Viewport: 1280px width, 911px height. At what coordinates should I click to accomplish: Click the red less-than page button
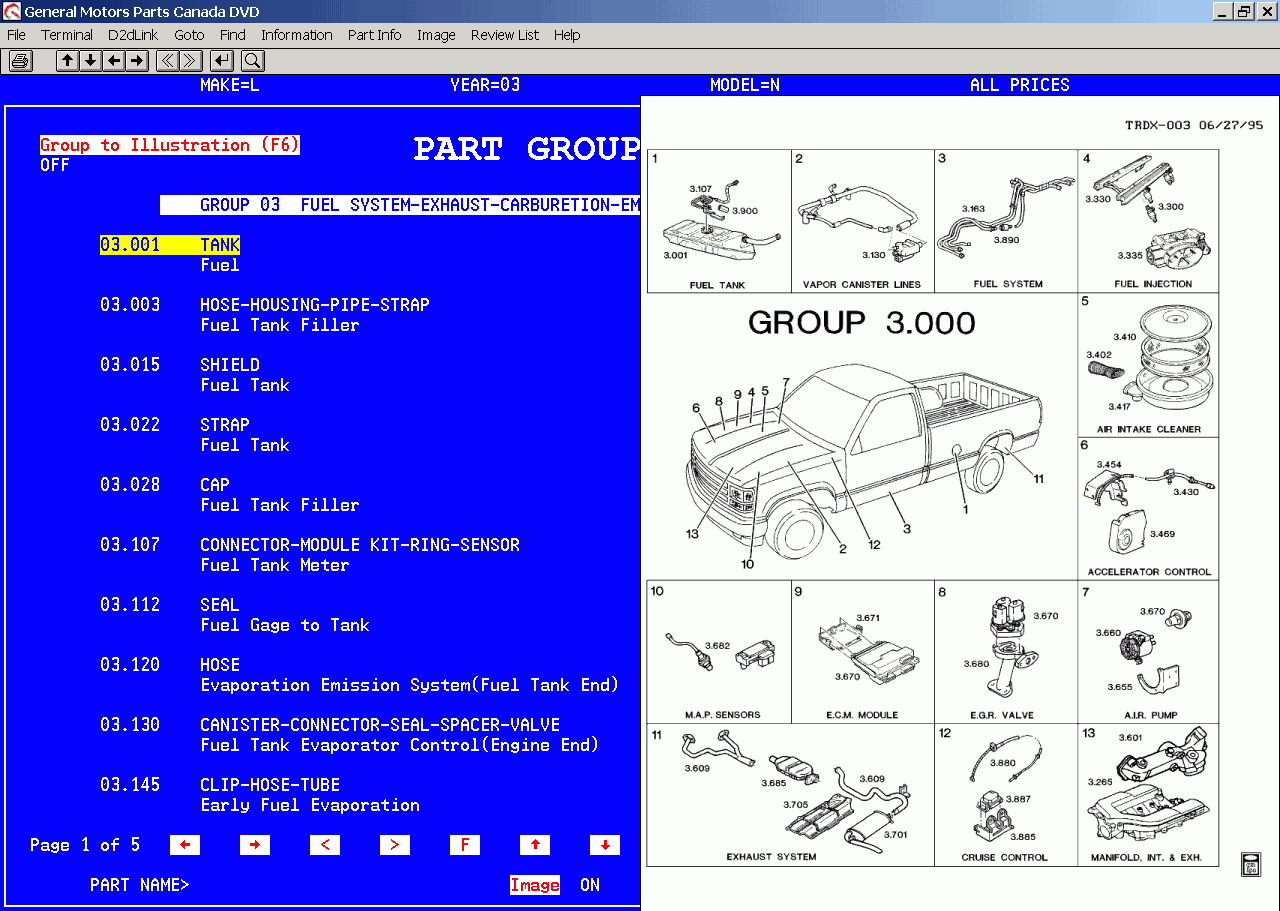point(325,845)
